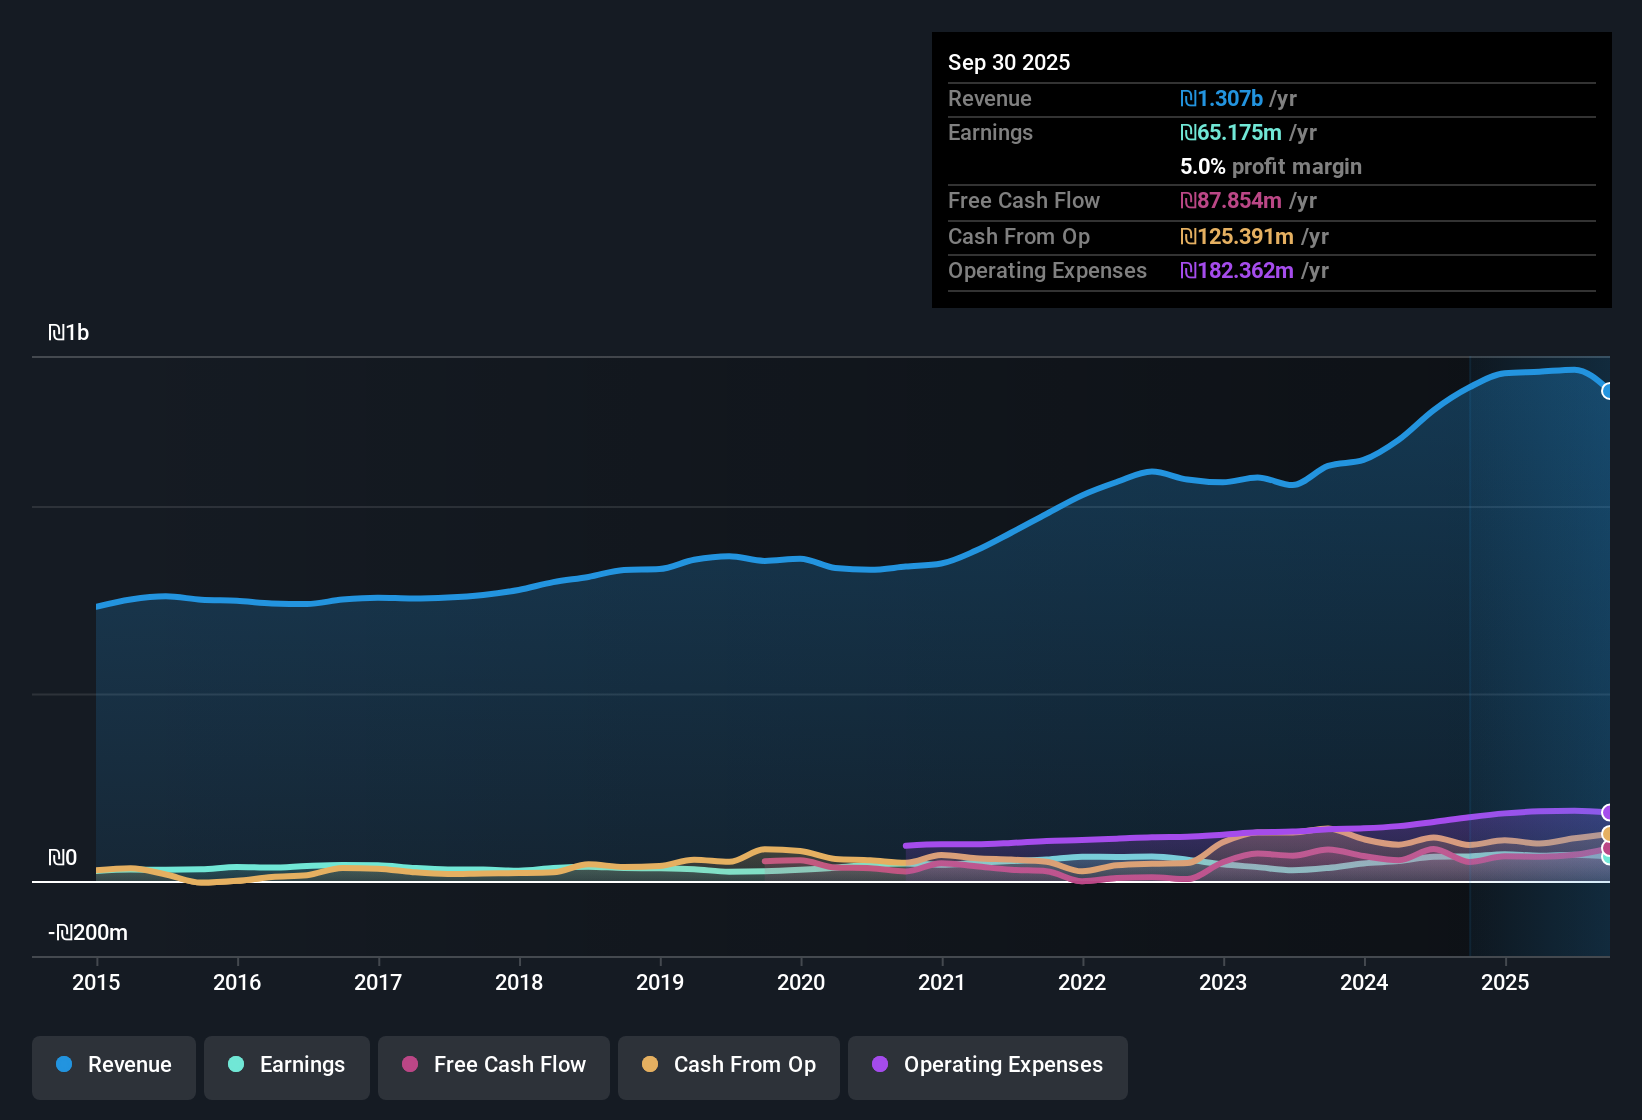Click the Earnings ₪65.175m value
Image resolution: width=1642 pixels, height=1120 pixels.
tap(1232, 132)
